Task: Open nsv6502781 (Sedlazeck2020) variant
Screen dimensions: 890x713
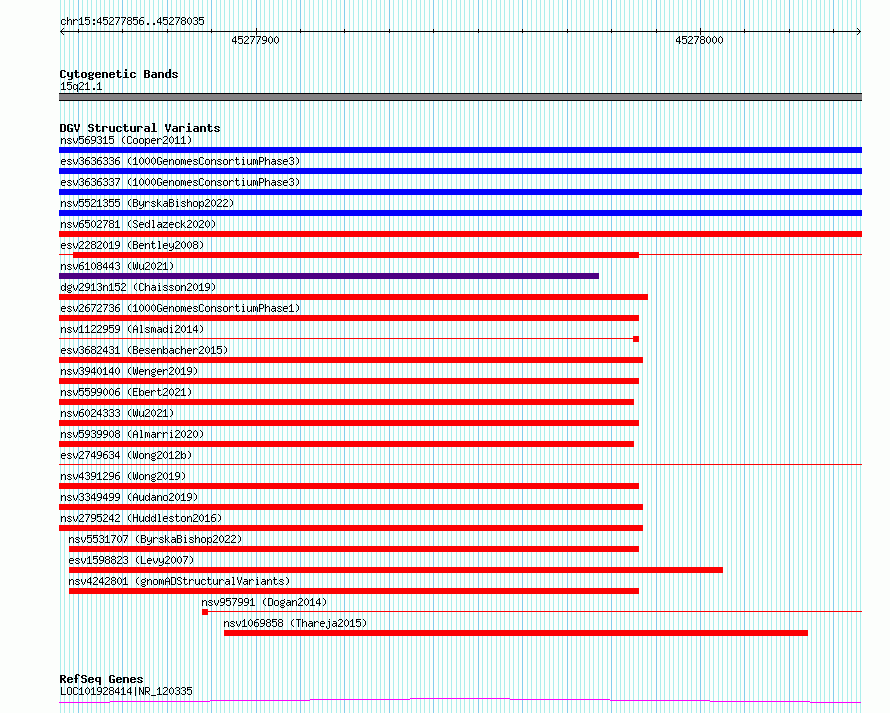Action: 138,224
